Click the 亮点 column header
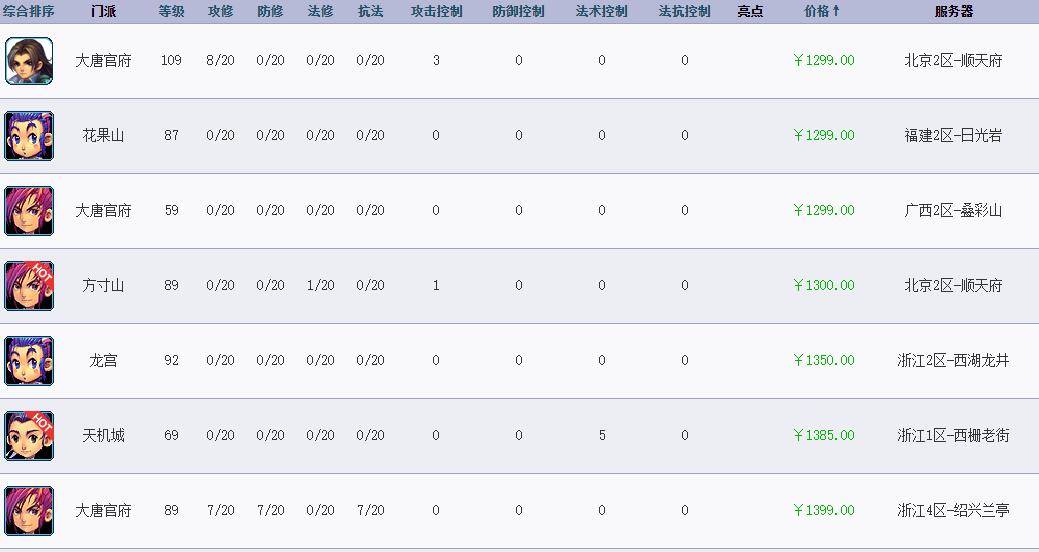 coord(750,12)
